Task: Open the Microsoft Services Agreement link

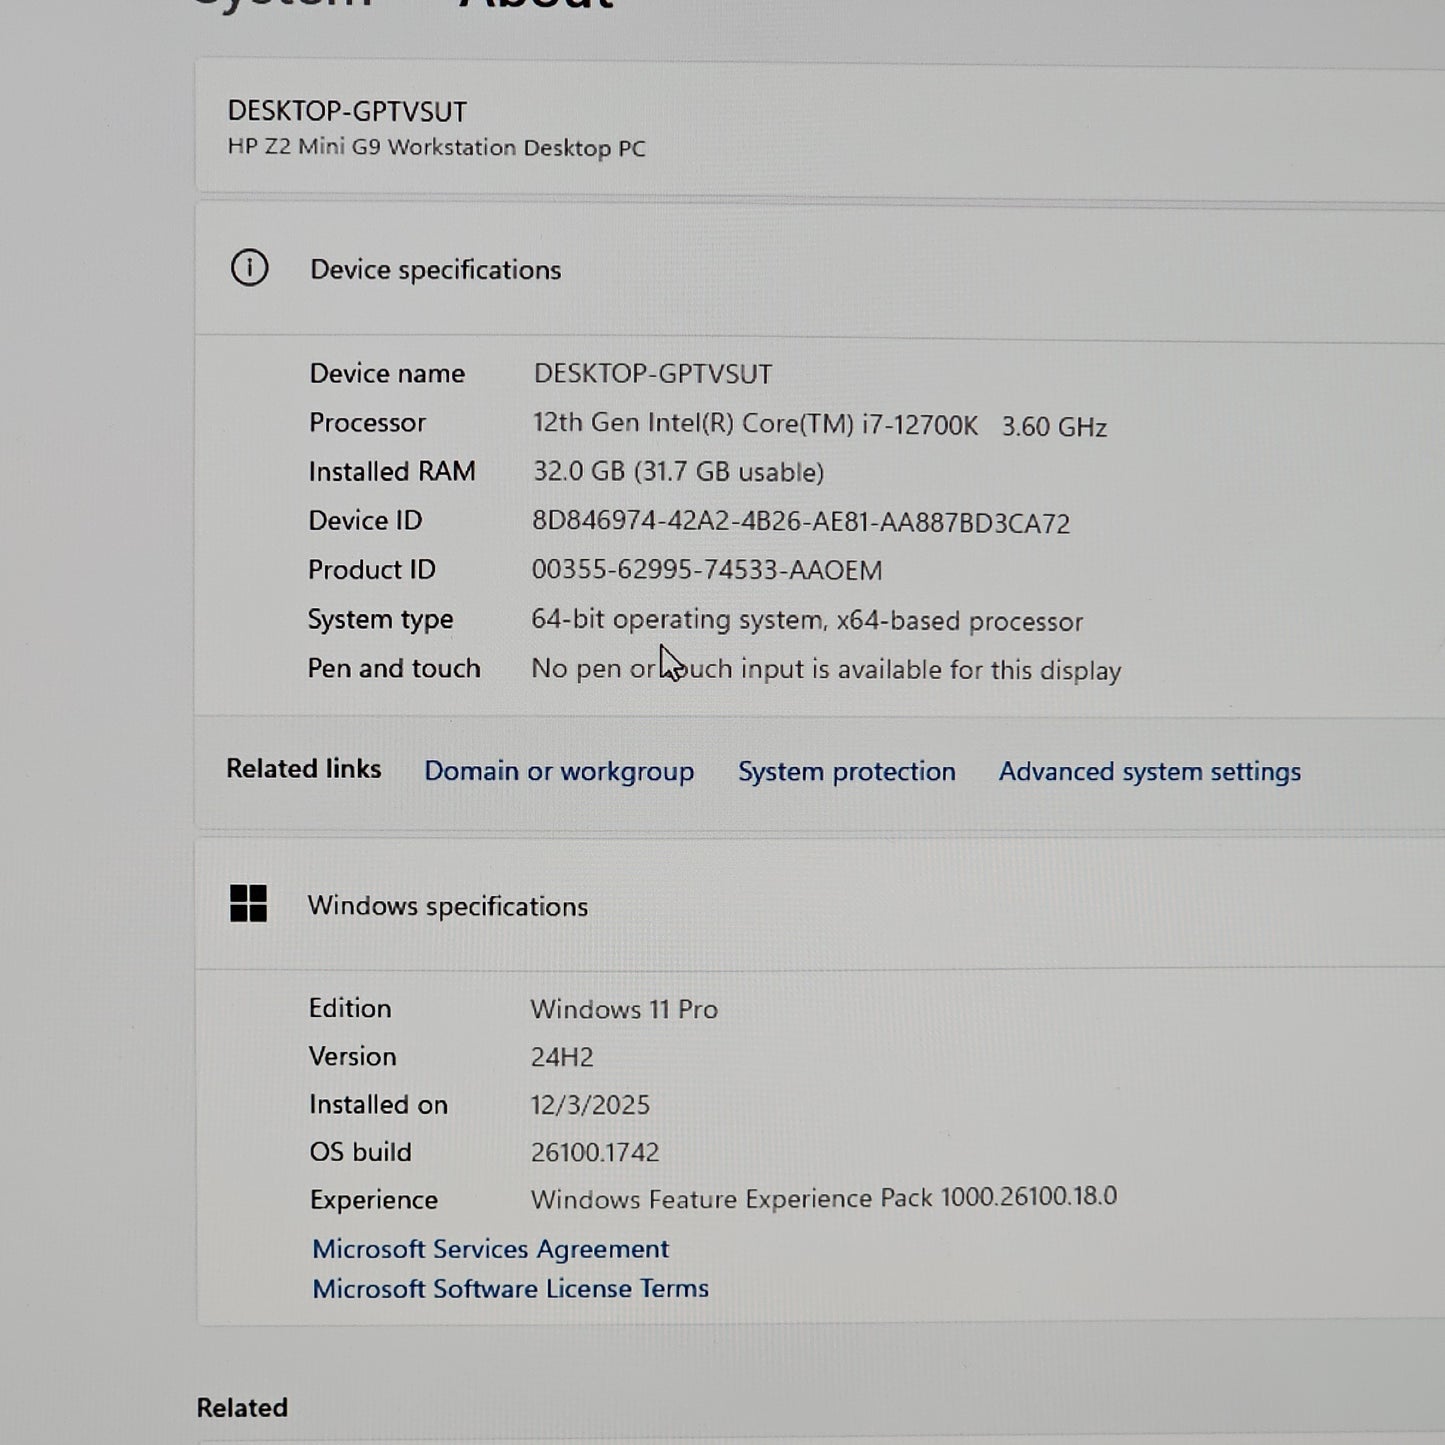Action: (491, 1248)
